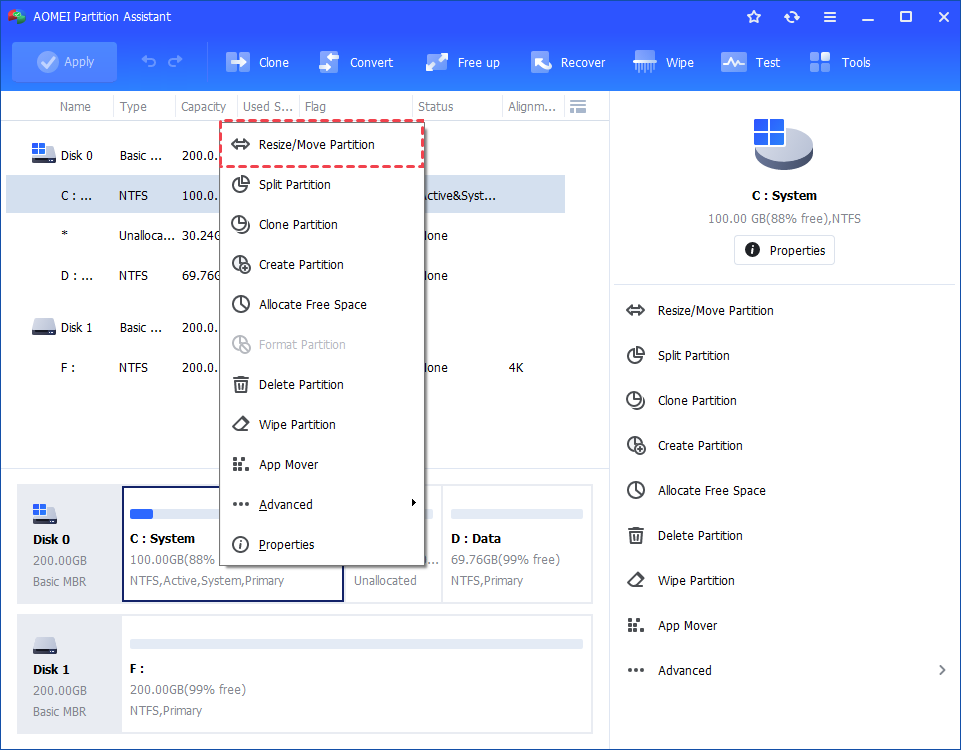Click the Apply button

pyautogui.click(x=65, y=62)
